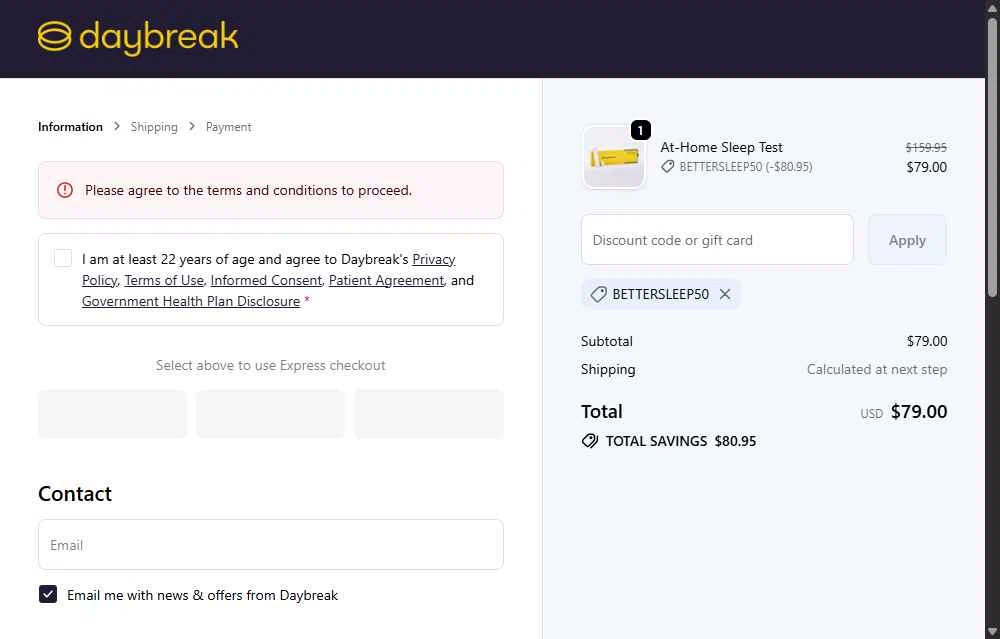Focus the Discount code or gift card field
This screenshot has width=1000, height=639.
[x=717, y=240]
